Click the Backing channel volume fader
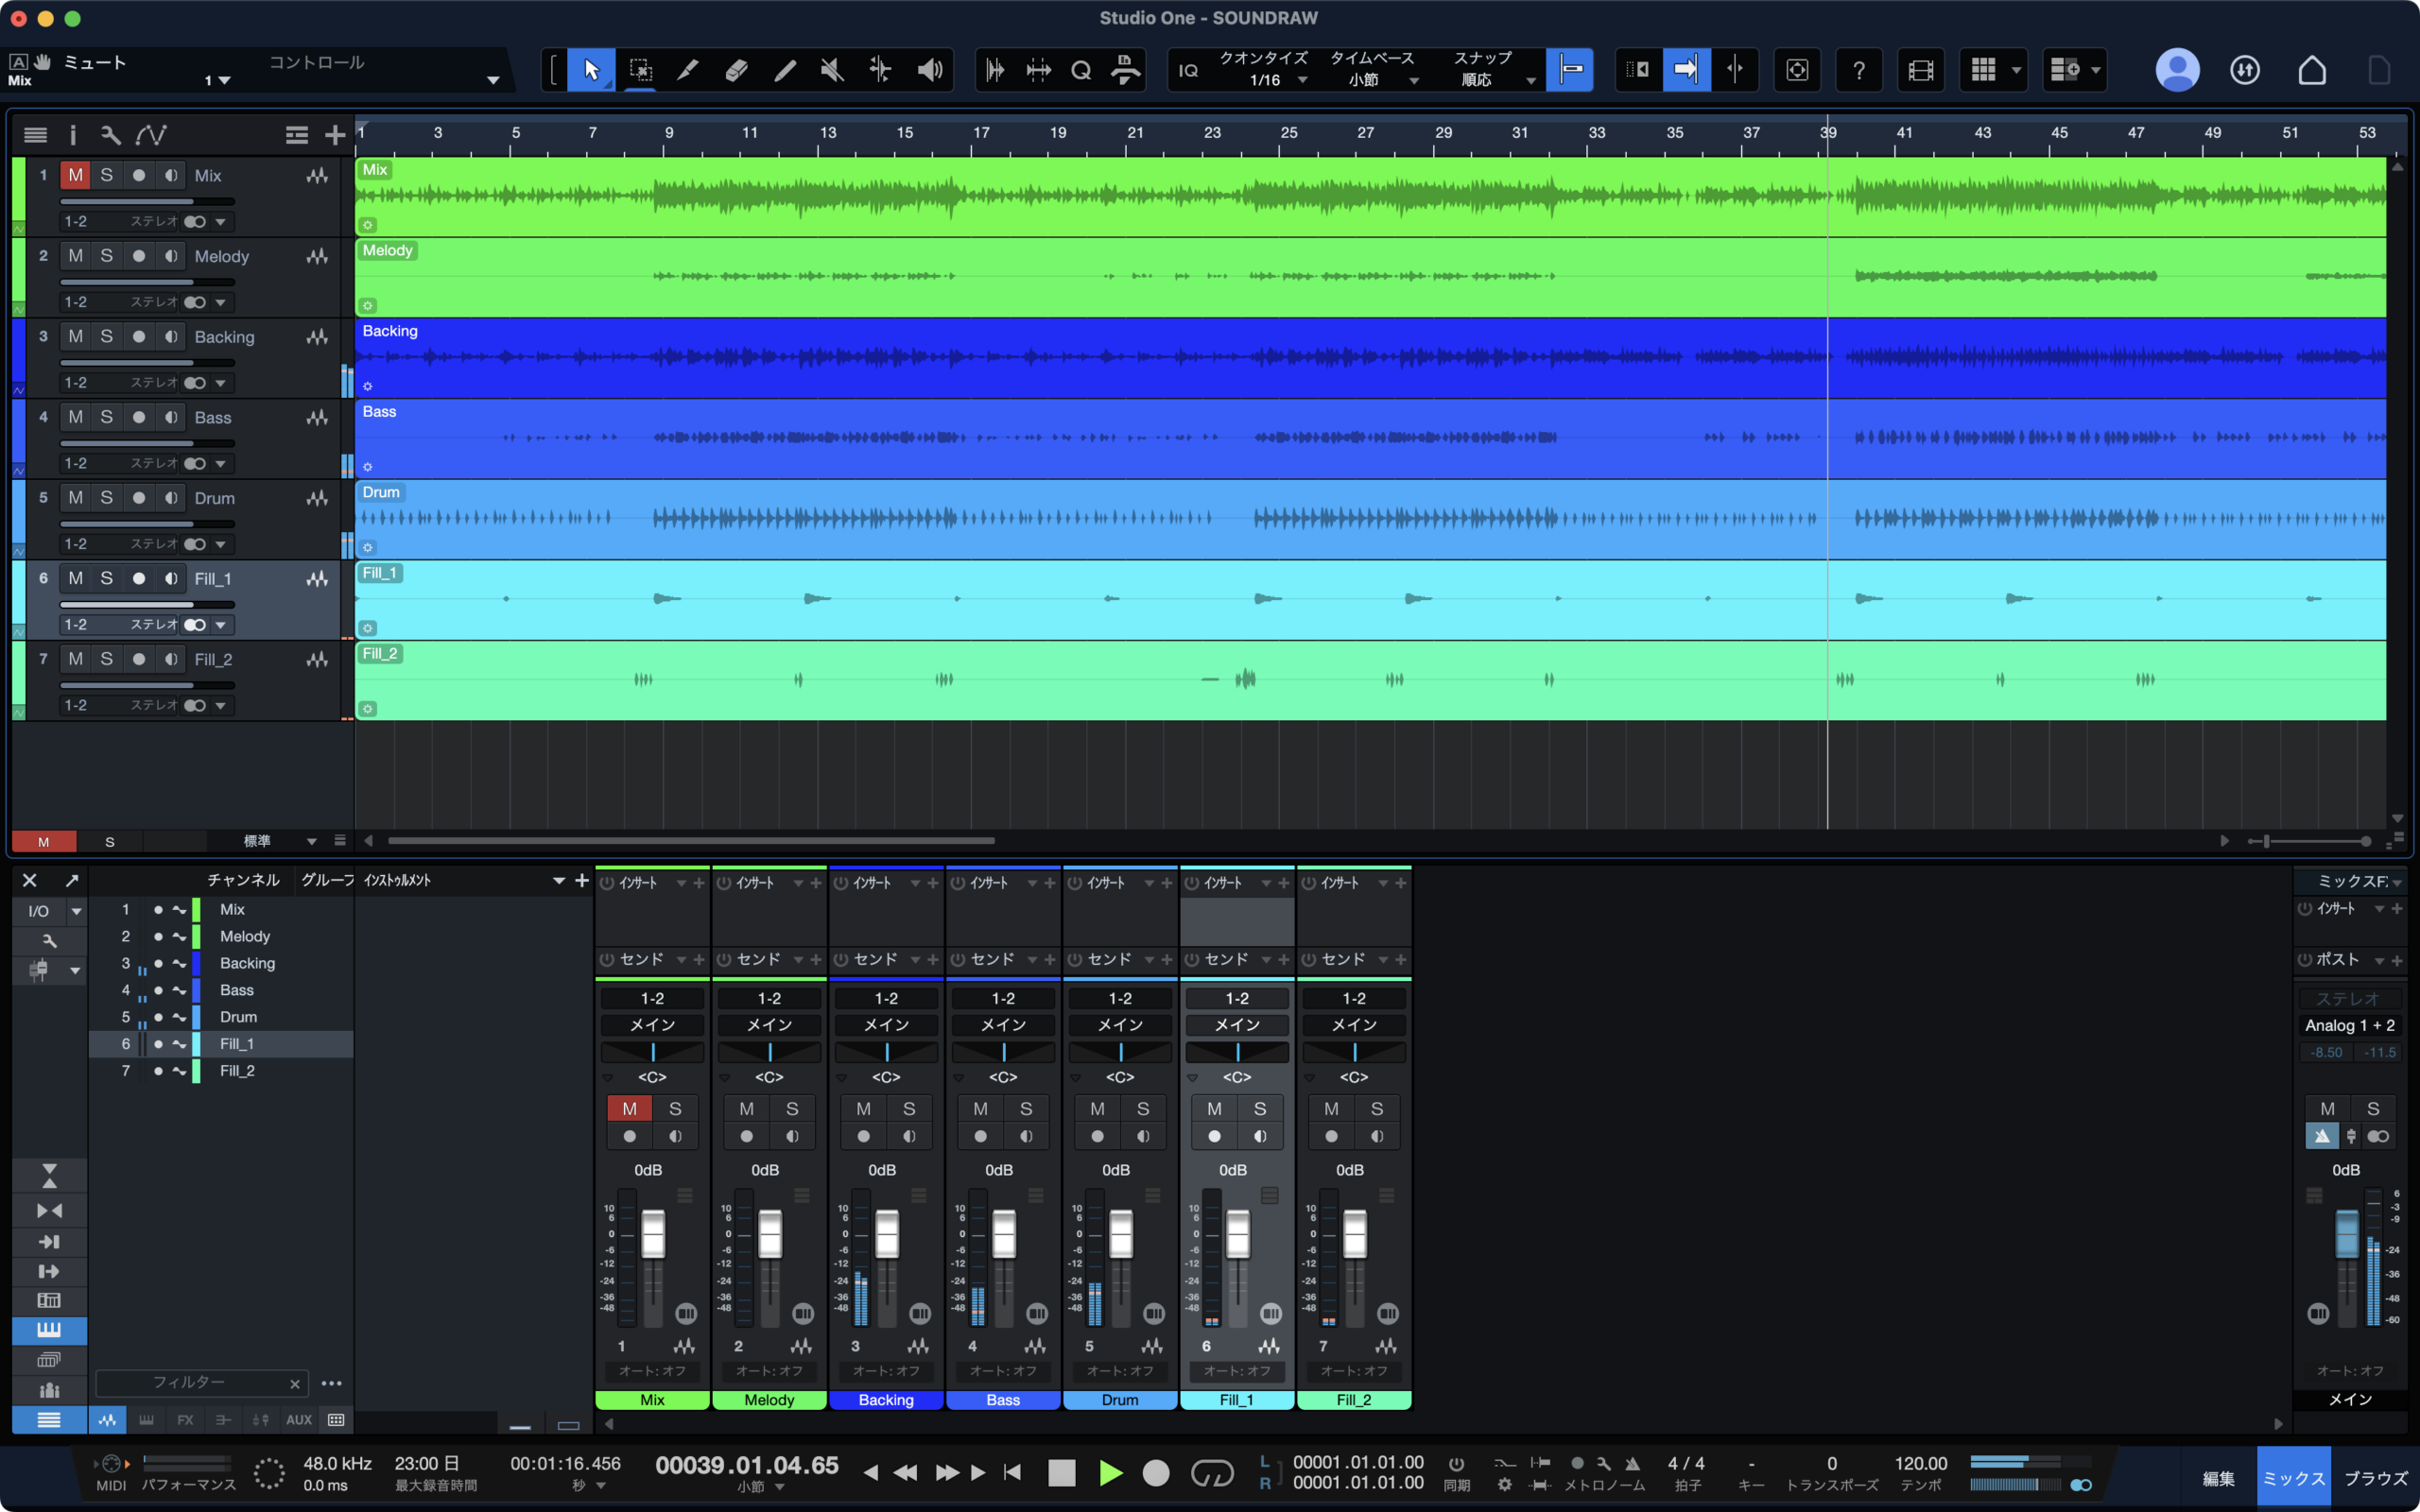The height and width of the screenshot is (1512, 2420). 887,1234
